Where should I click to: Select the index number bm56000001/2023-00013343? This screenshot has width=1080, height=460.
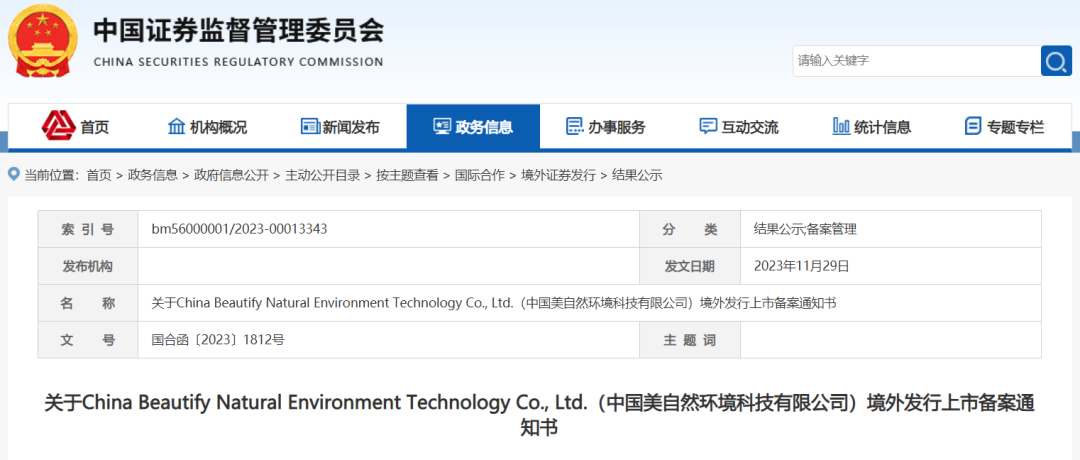coord(239,229)
